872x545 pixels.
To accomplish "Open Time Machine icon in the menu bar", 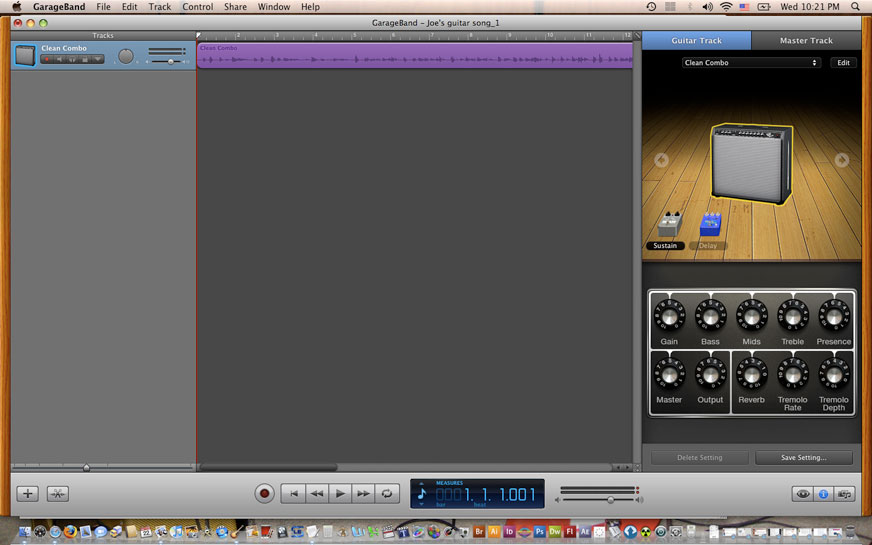I will [651, 7].
